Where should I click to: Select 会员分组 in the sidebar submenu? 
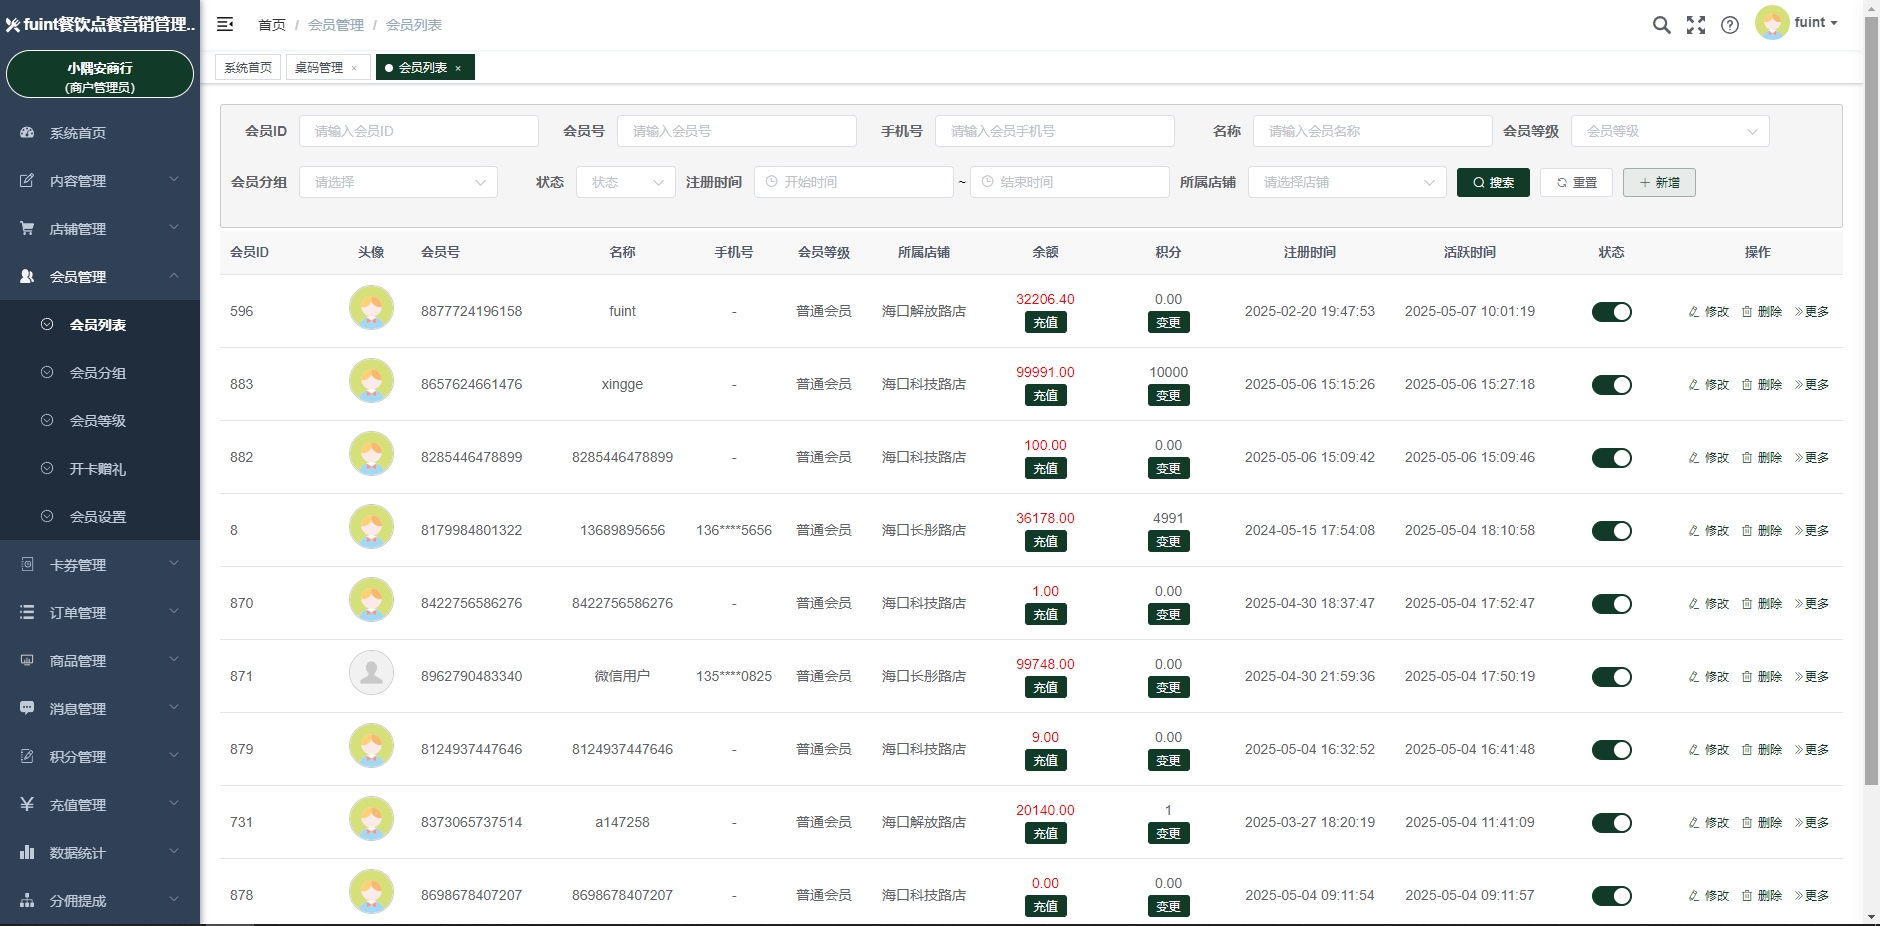point(98,373)
